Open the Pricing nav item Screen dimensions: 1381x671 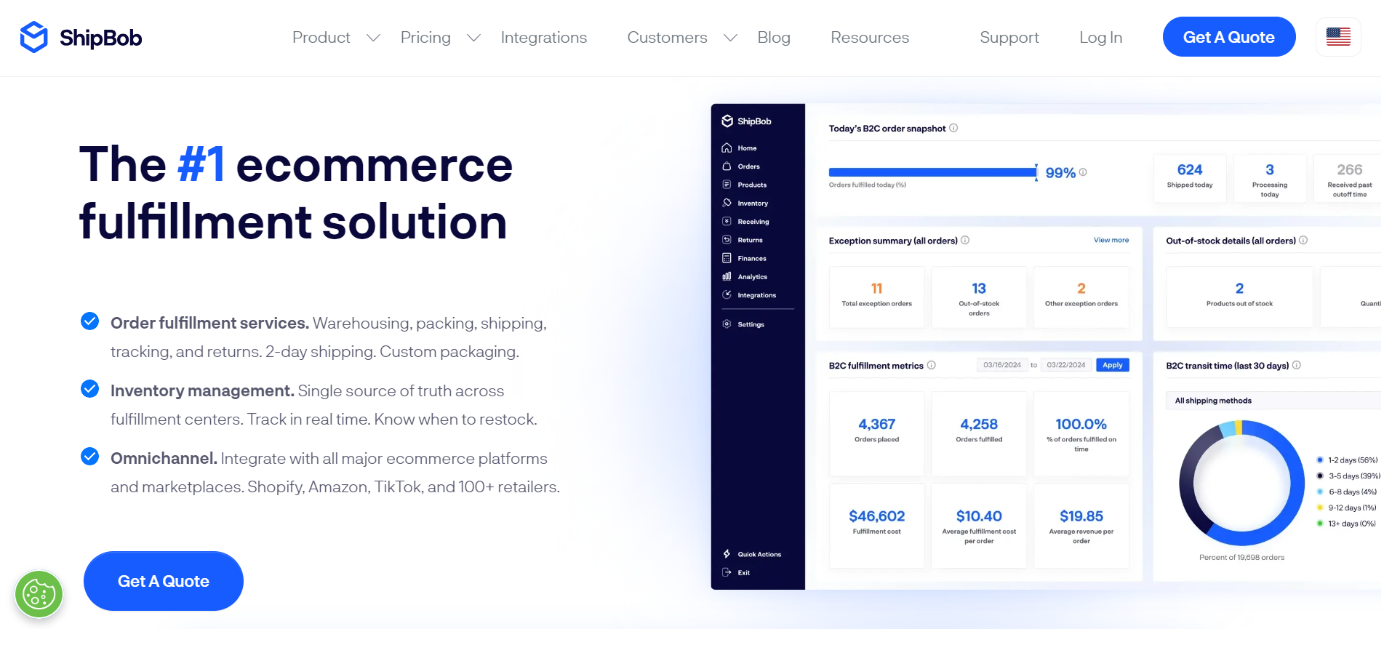tap(425, 37)
